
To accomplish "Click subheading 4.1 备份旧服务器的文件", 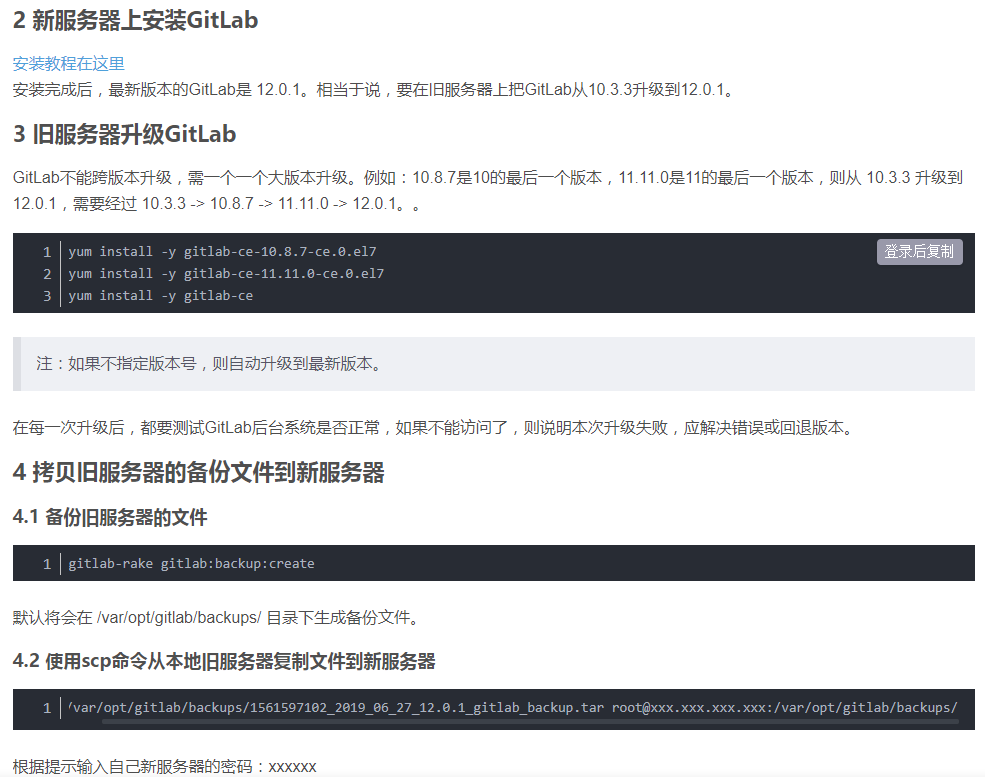I will (110, 516).
